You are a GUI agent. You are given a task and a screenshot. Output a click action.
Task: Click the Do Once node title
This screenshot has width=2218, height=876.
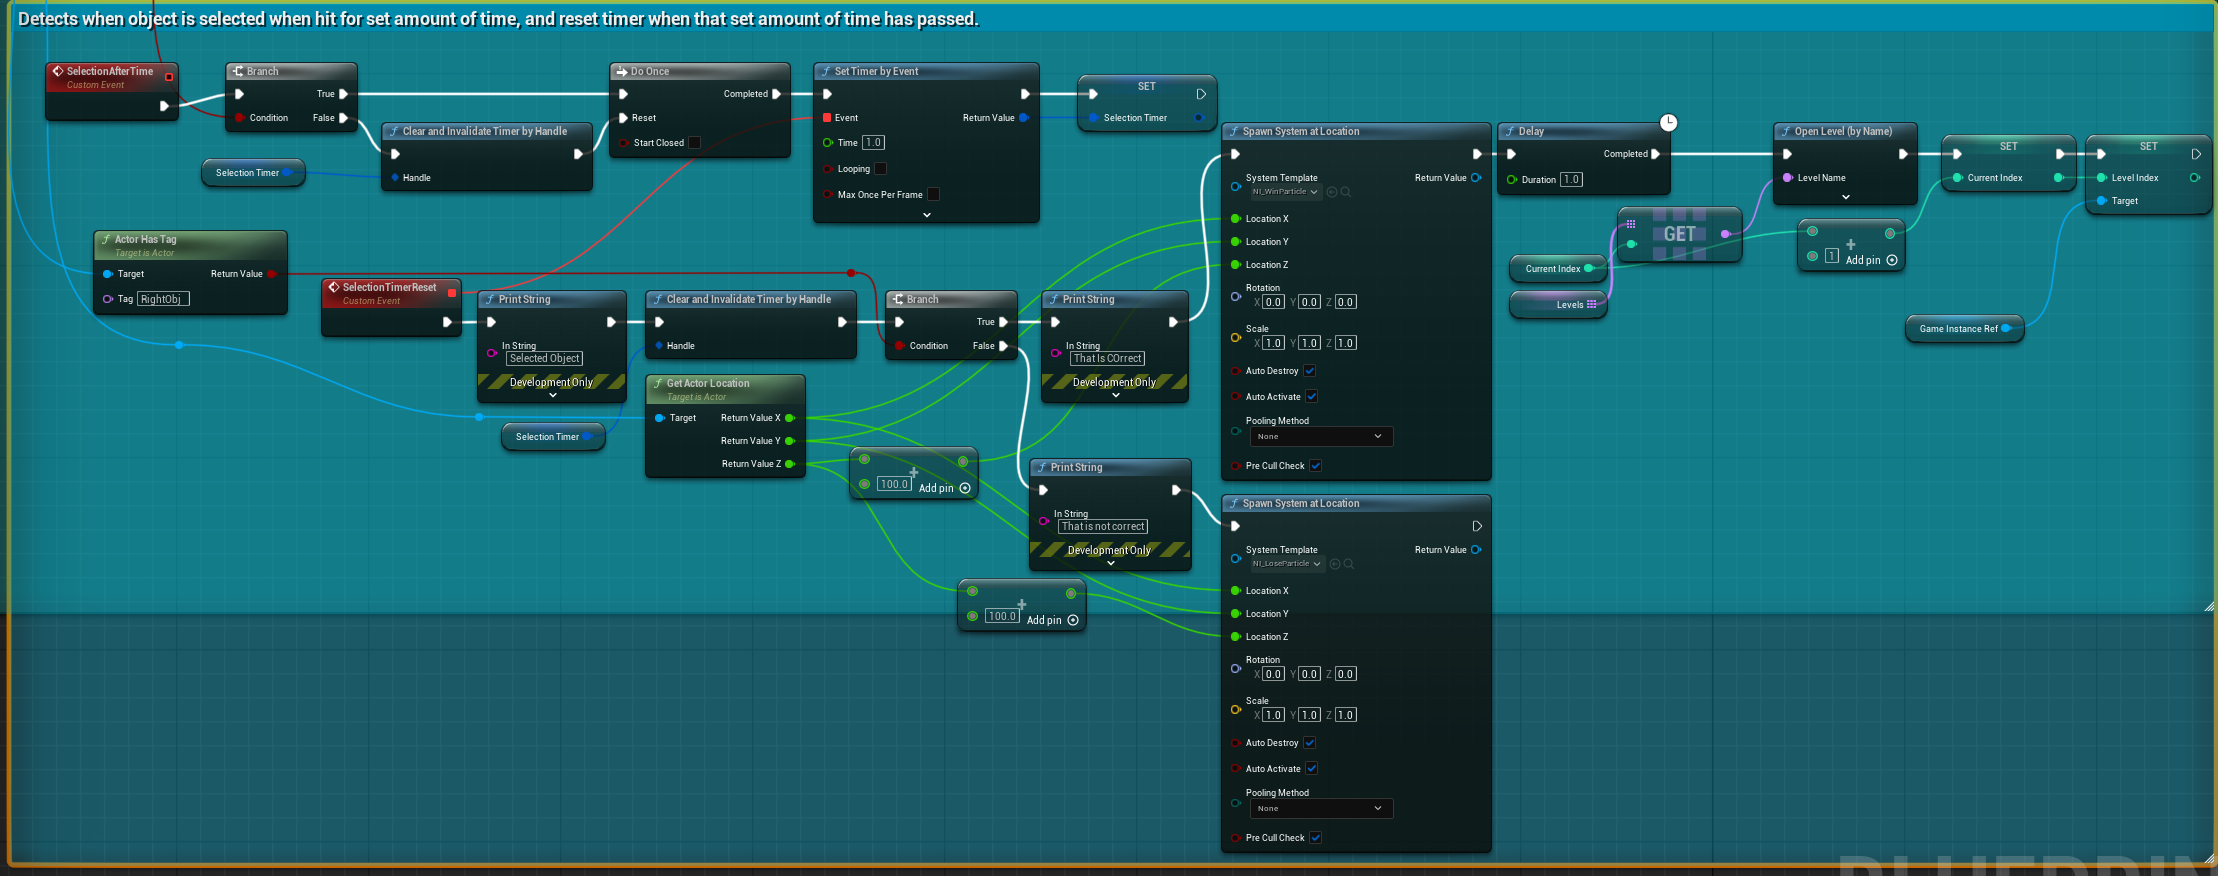[650, 72]
